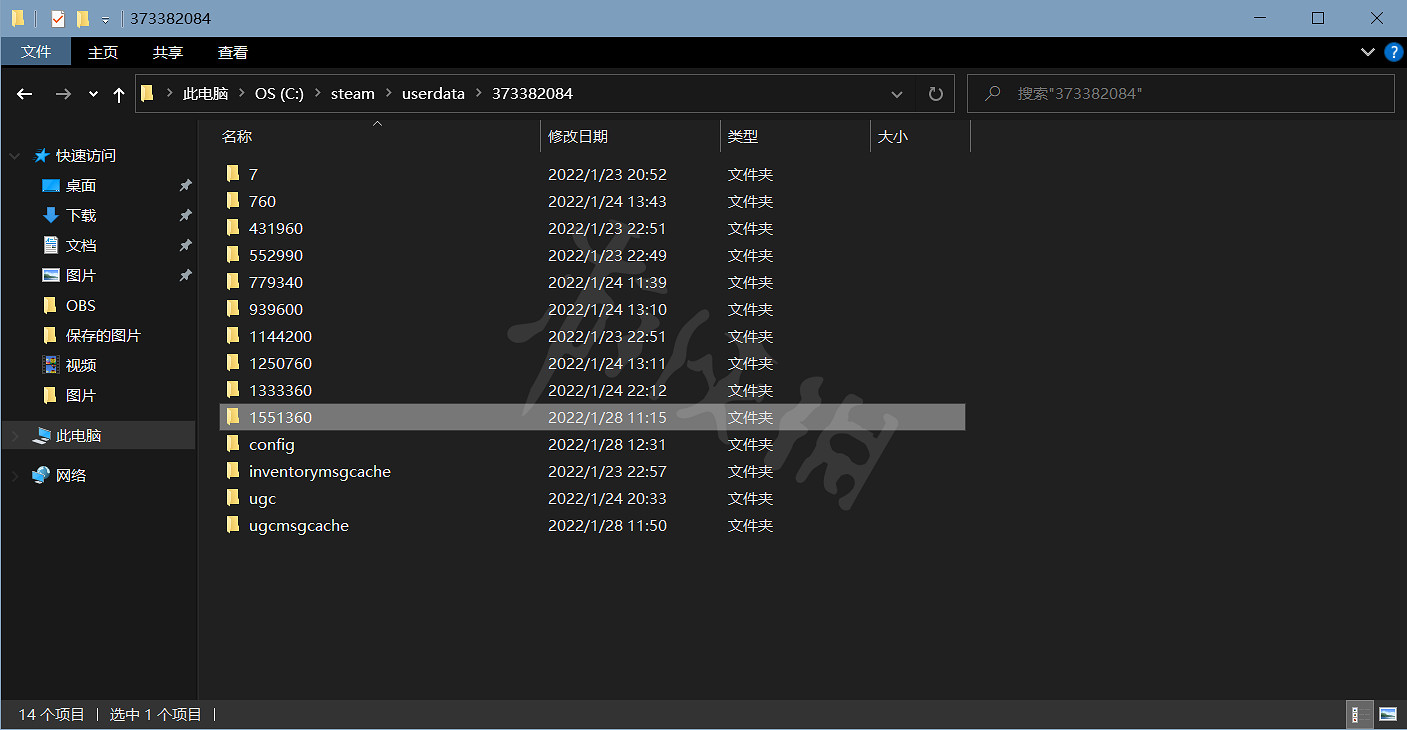This screenshot has height=730, width=1407.
Task: Open the recent locations dropdown next to navigation arrows
Action: coord(92,93)
